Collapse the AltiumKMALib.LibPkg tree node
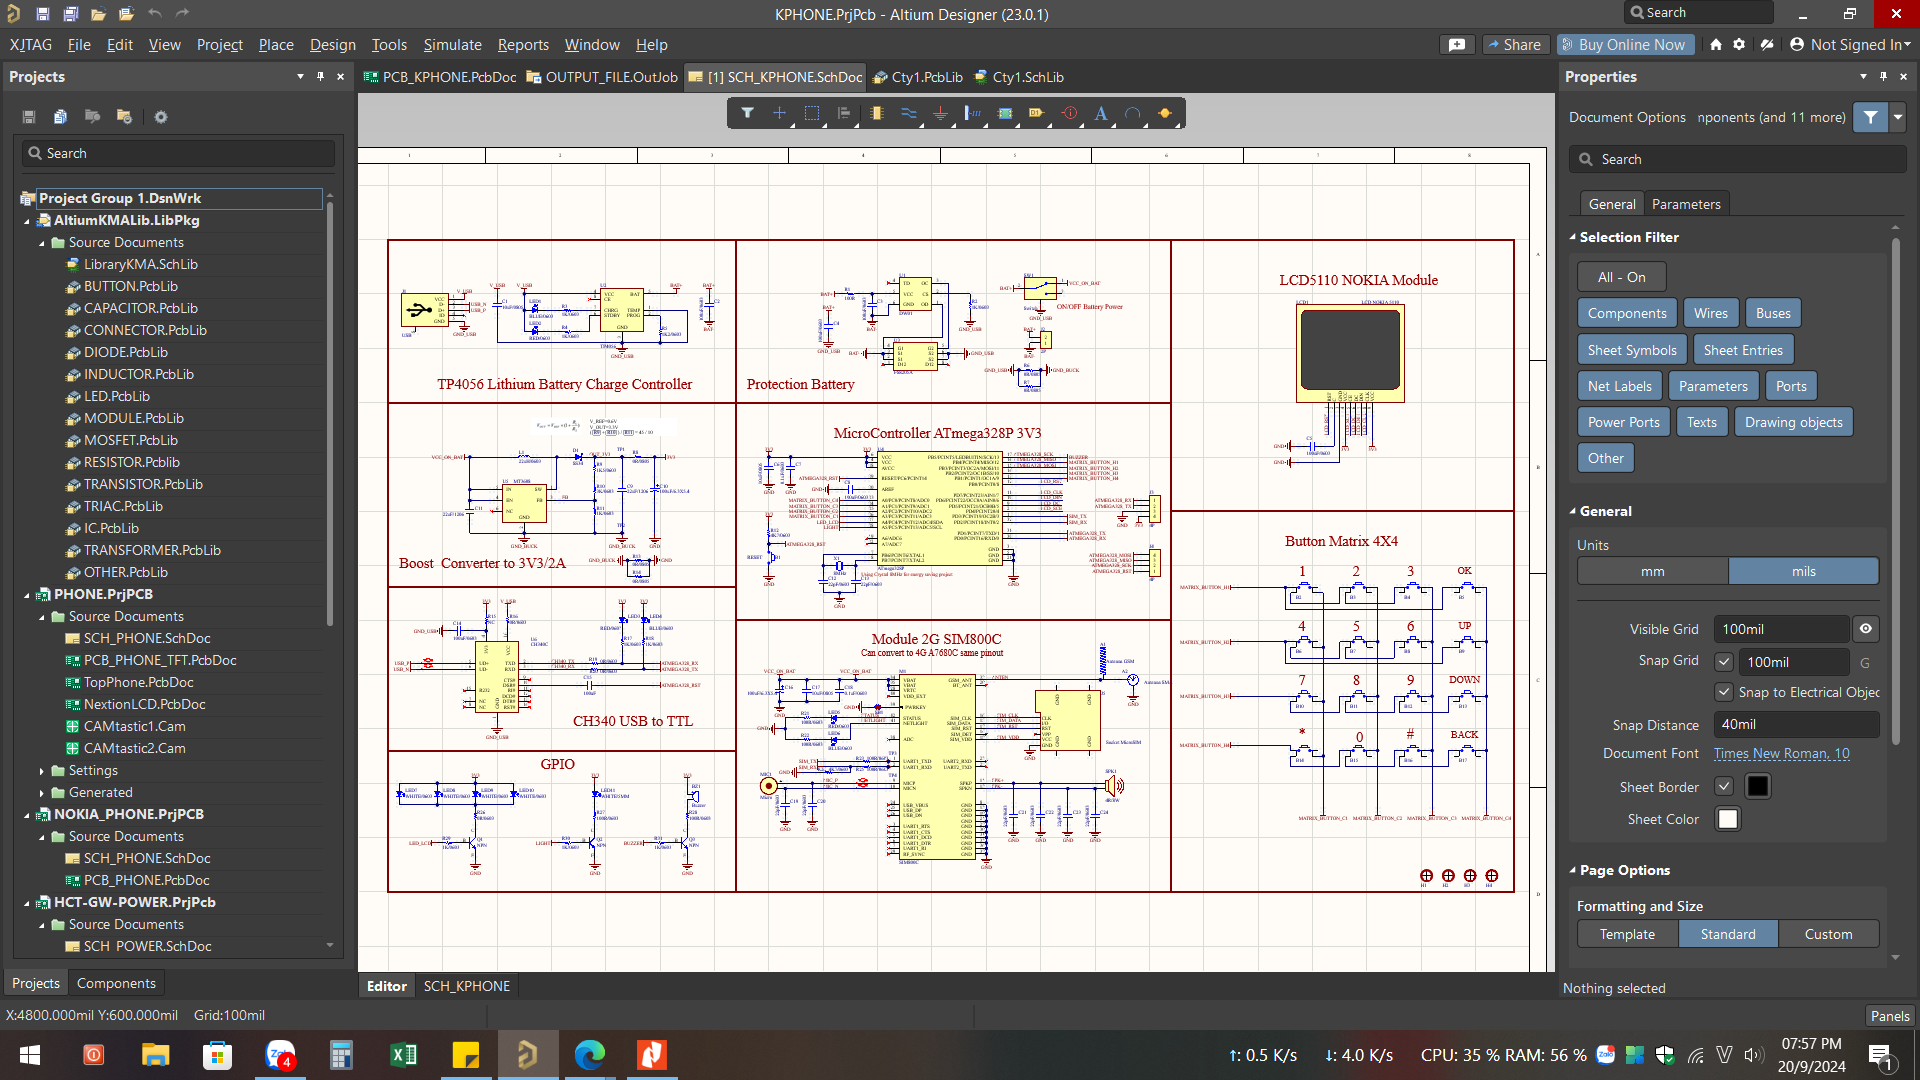 (x=28, y=220)
